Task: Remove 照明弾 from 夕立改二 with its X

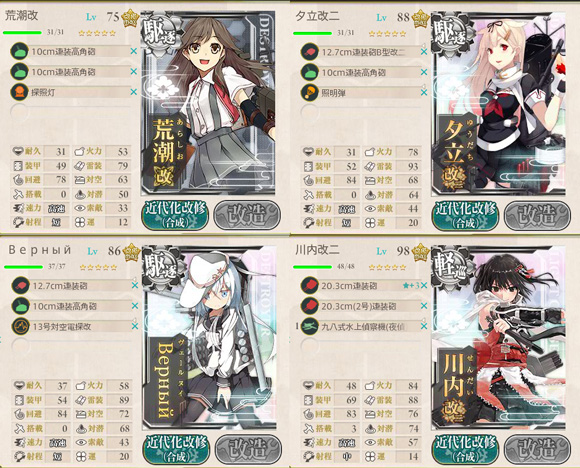Action: 424,92
